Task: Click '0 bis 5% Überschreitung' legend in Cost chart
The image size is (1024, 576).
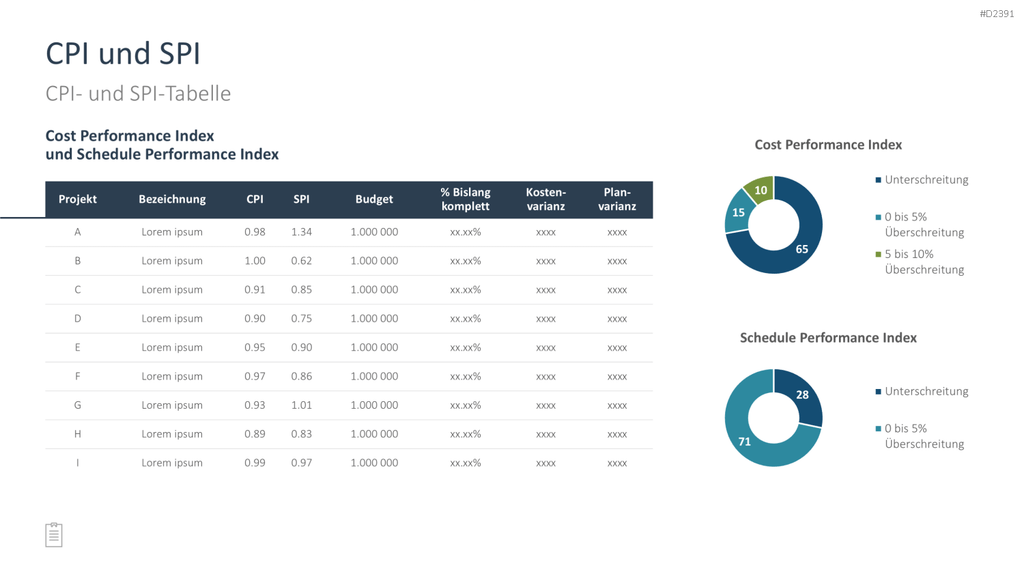Action: [x=920, y=225]
